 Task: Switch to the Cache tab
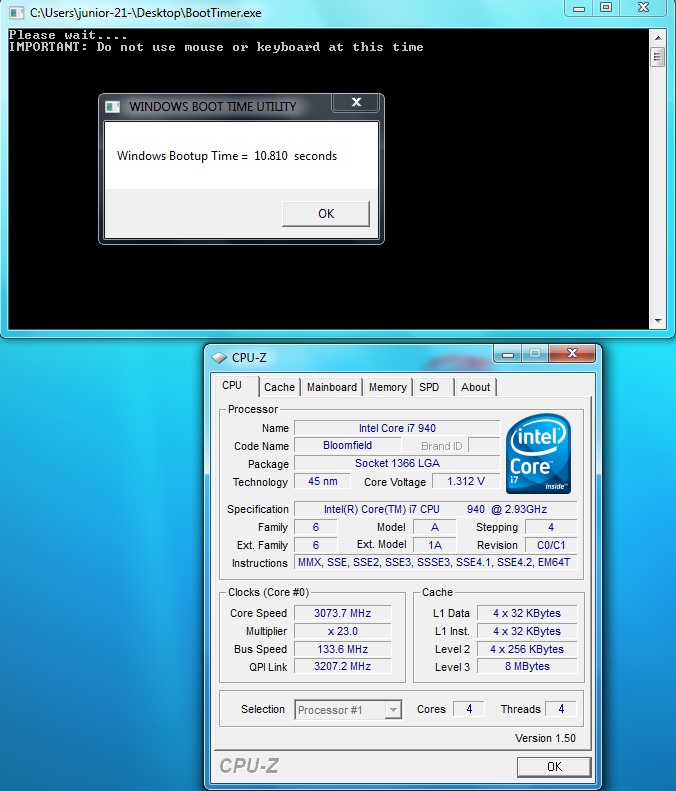(279, 387)
